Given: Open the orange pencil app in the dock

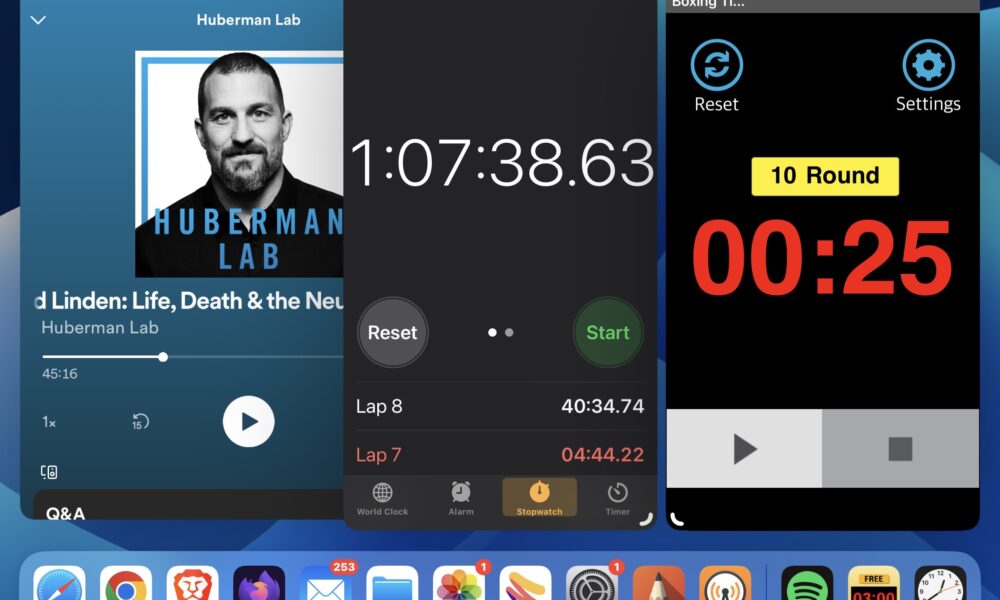Looking at the screenshot, I should pos(659,583).
